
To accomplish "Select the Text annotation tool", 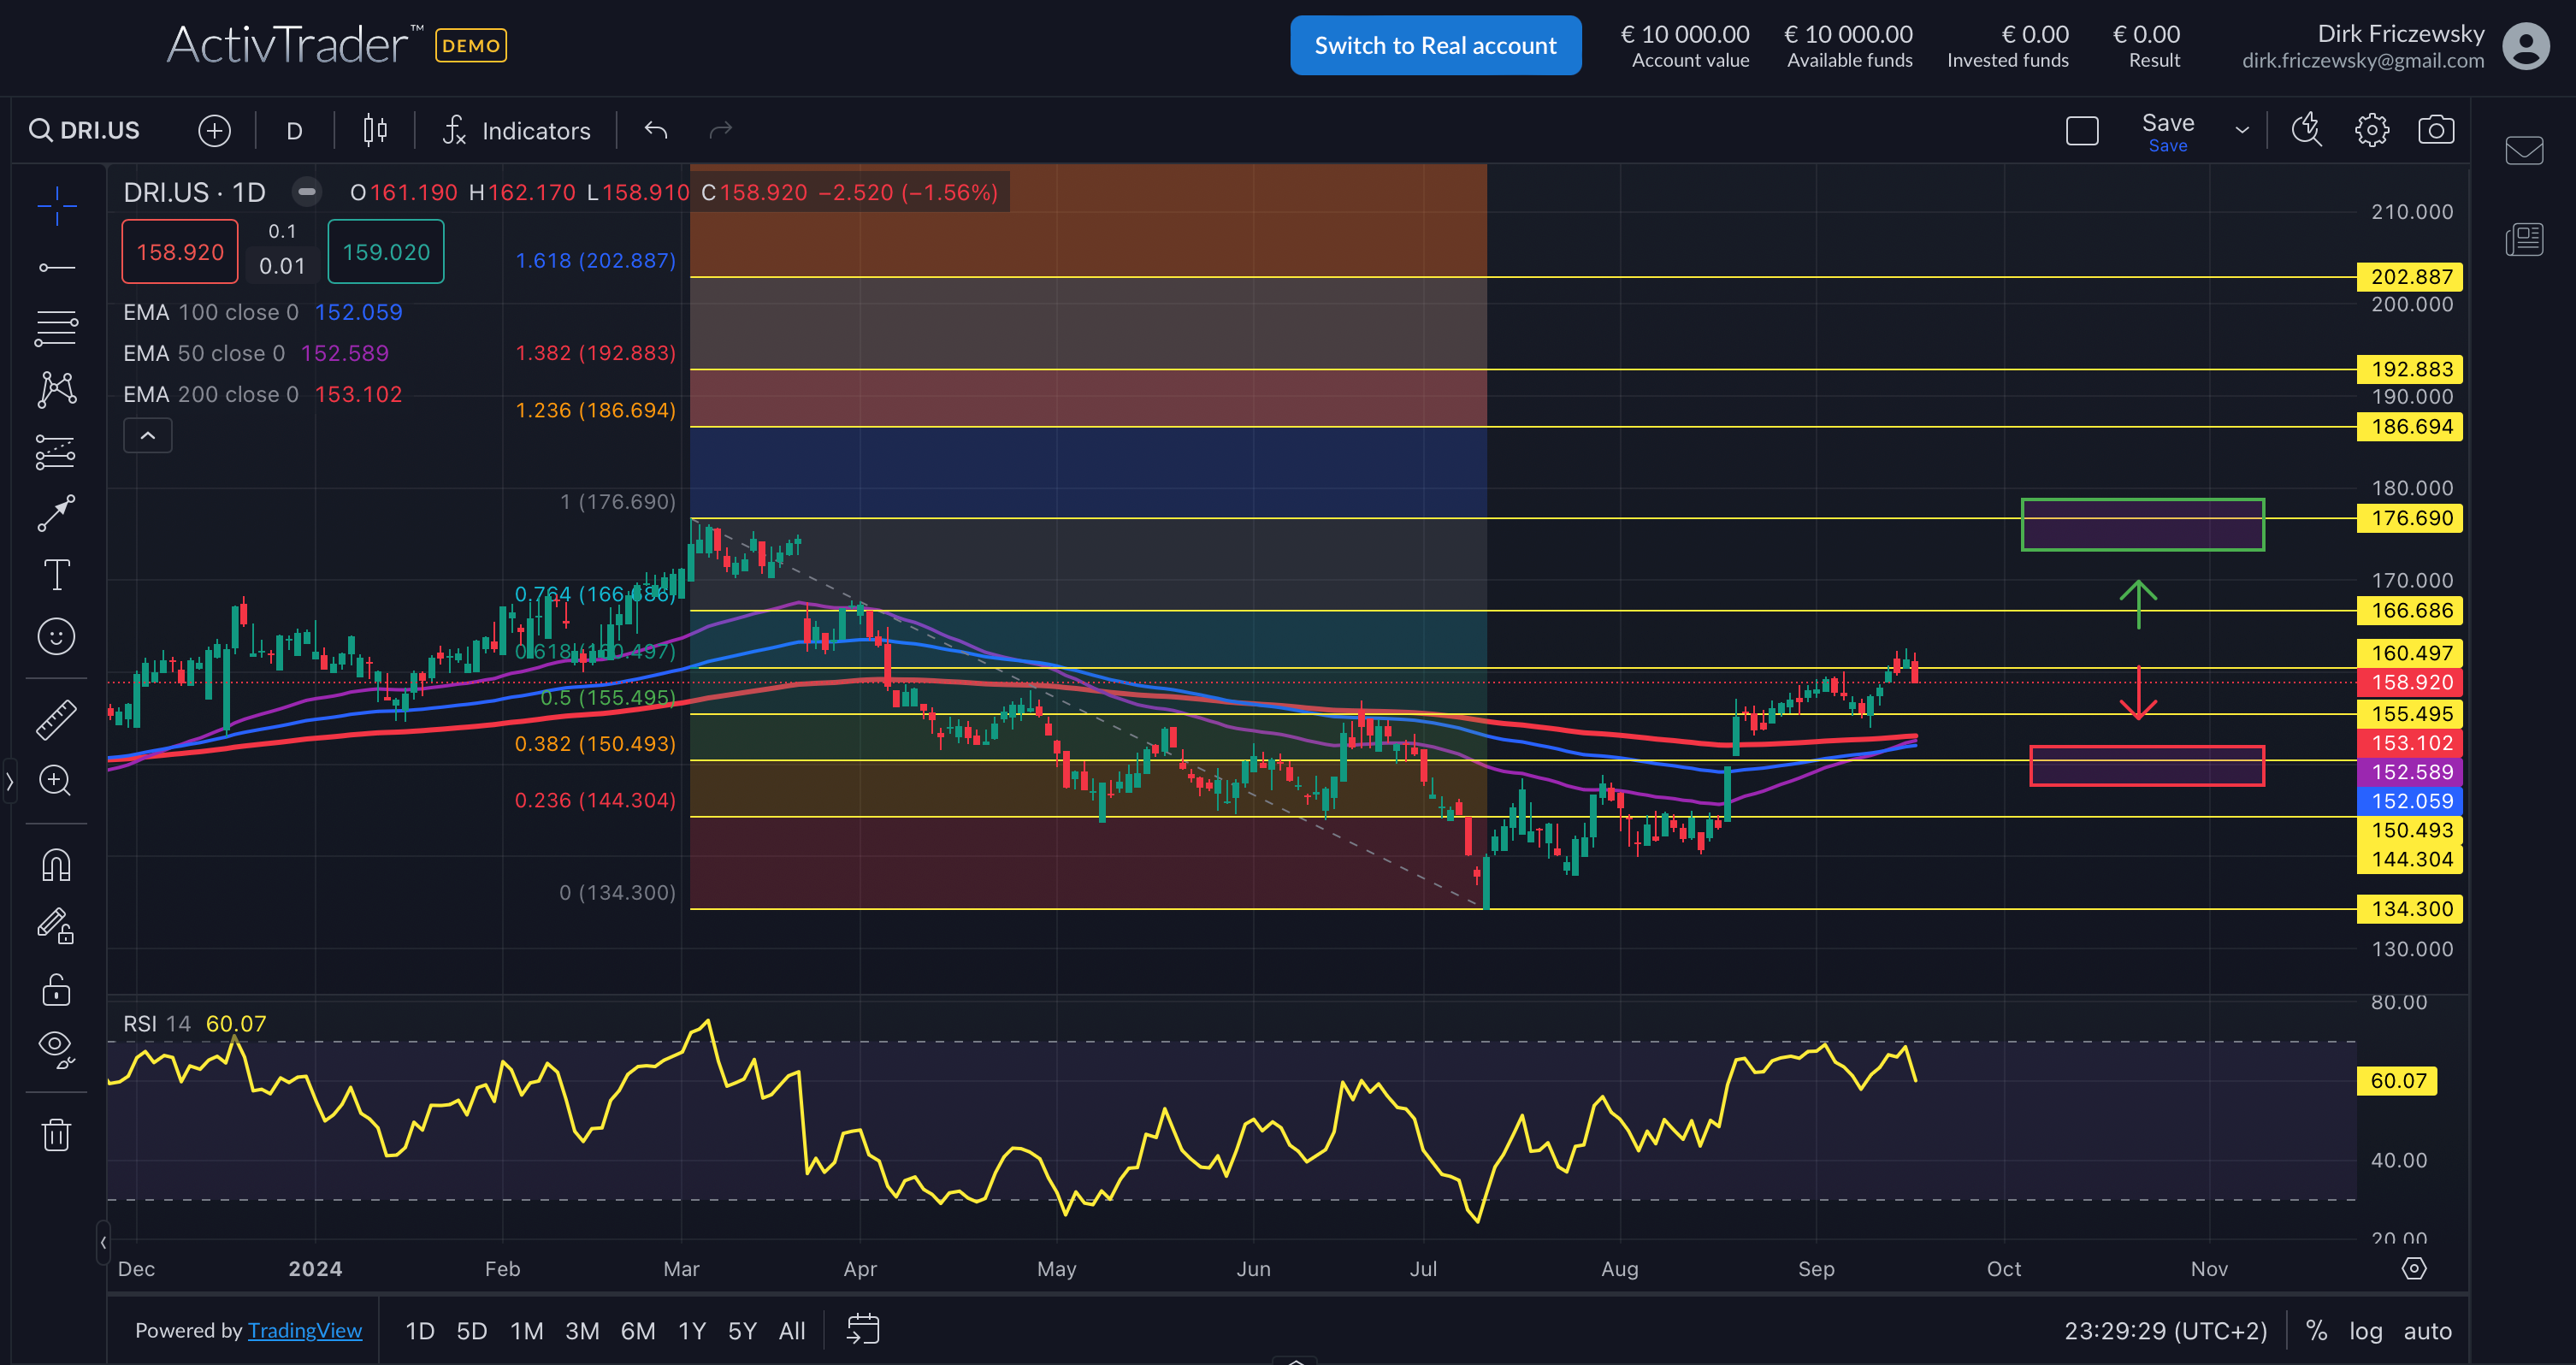I will [56, 575].
